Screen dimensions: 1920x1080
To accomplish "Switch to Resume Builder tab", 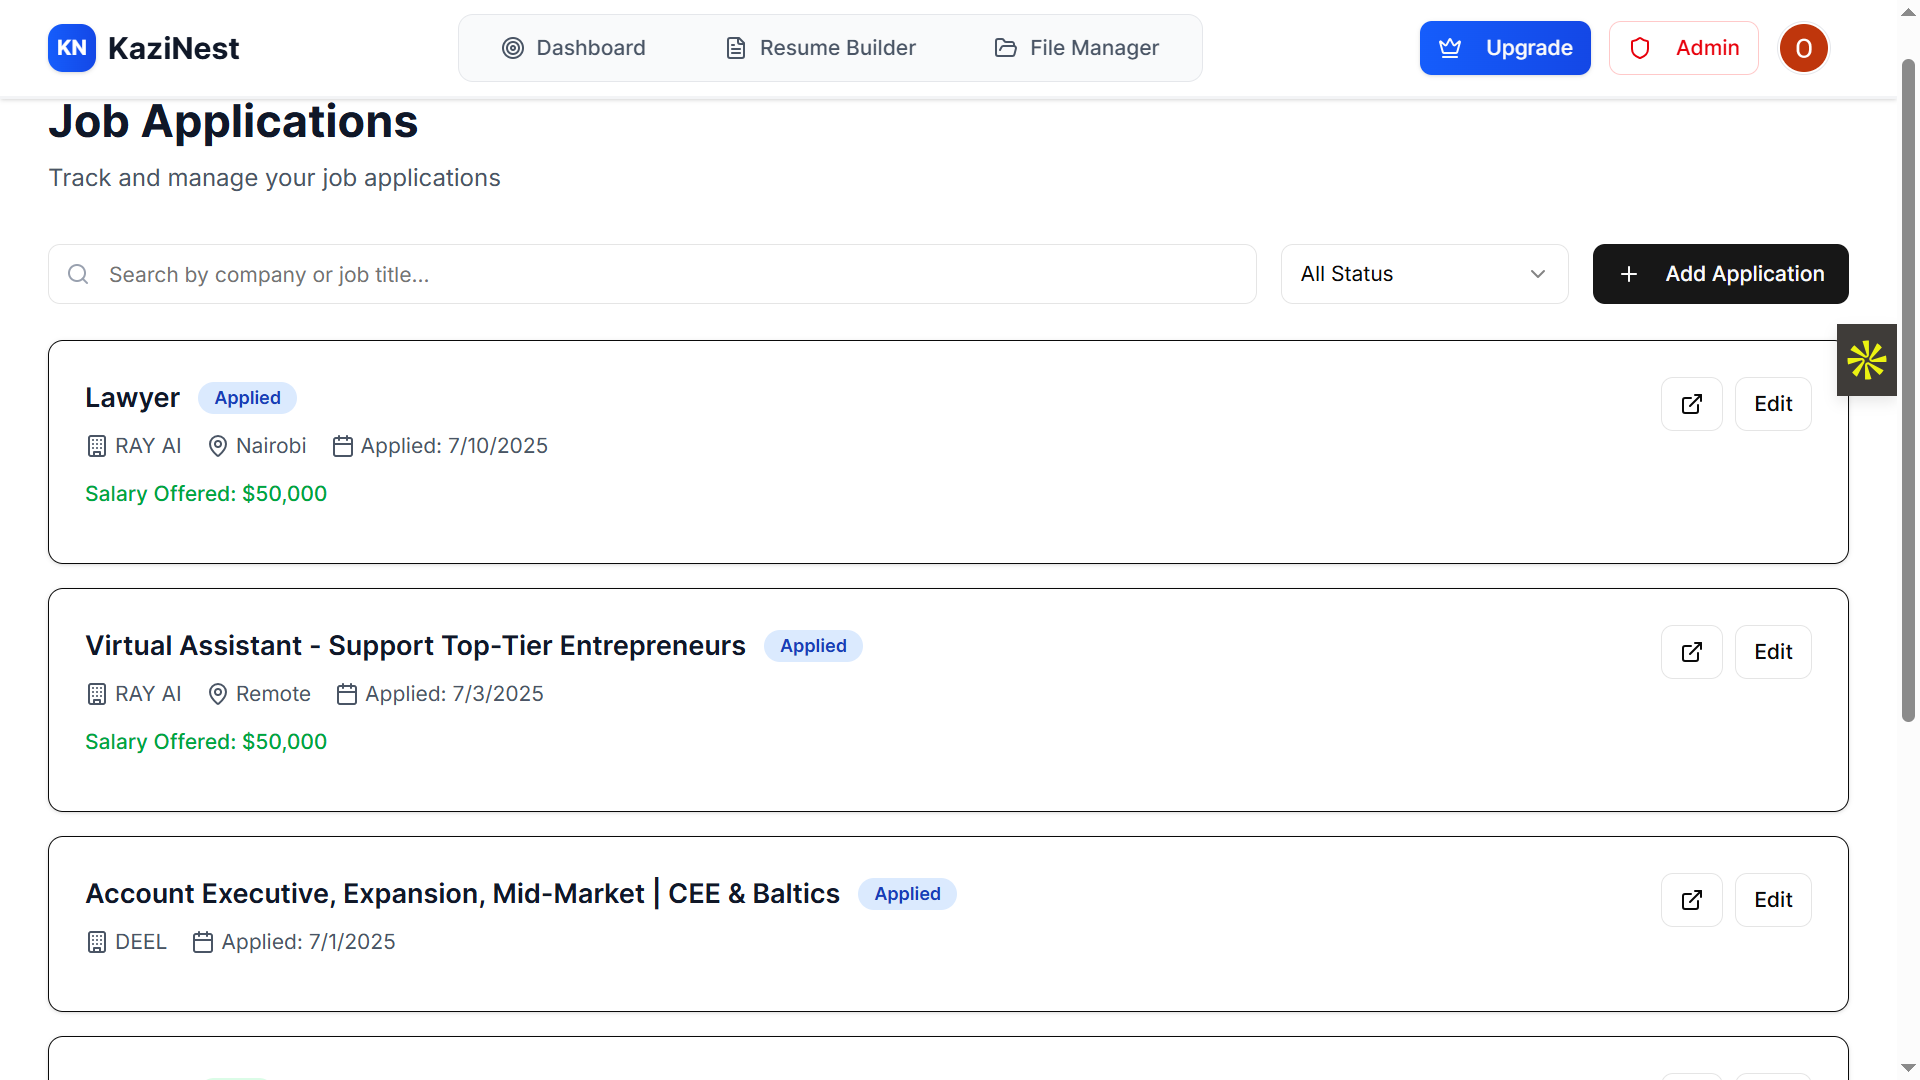I will (x=820, y=48).
